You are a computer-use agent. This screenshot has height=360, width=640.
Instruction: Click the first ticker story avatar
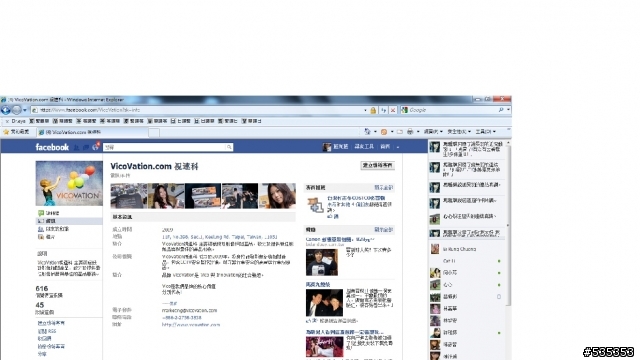435,147
